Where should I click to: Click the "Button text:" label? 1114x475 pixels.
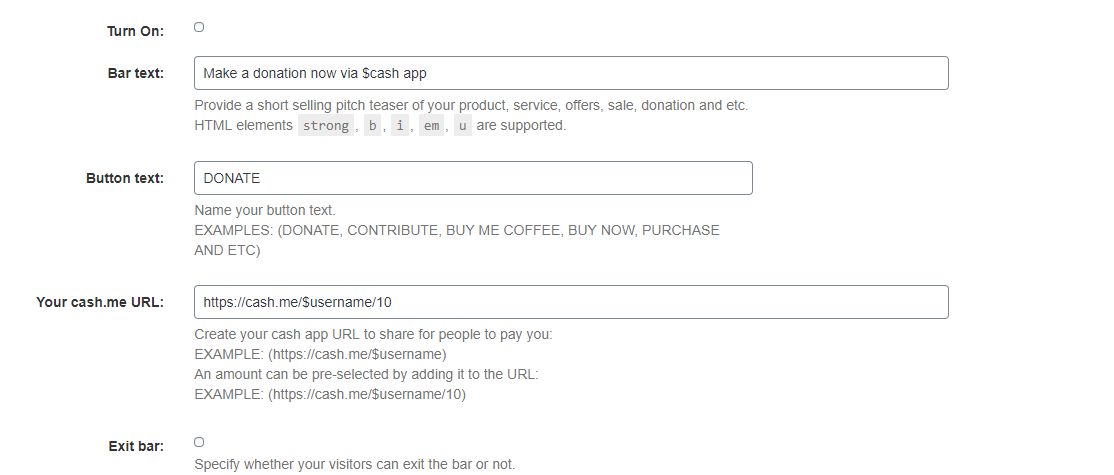[x=125, y=178]
